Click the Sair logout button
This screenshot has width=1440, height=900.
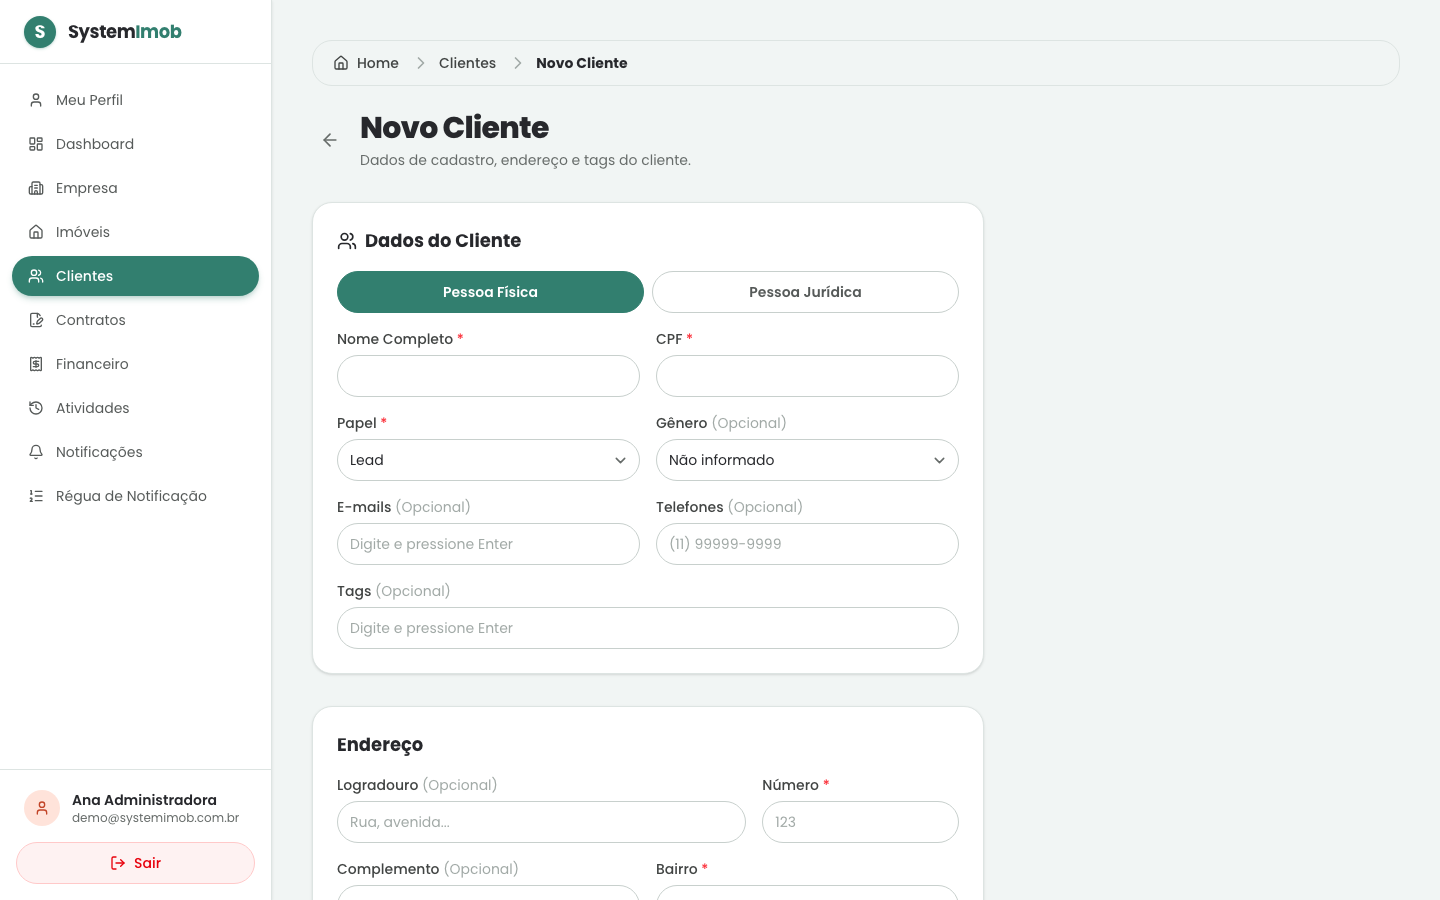point(135,863)
